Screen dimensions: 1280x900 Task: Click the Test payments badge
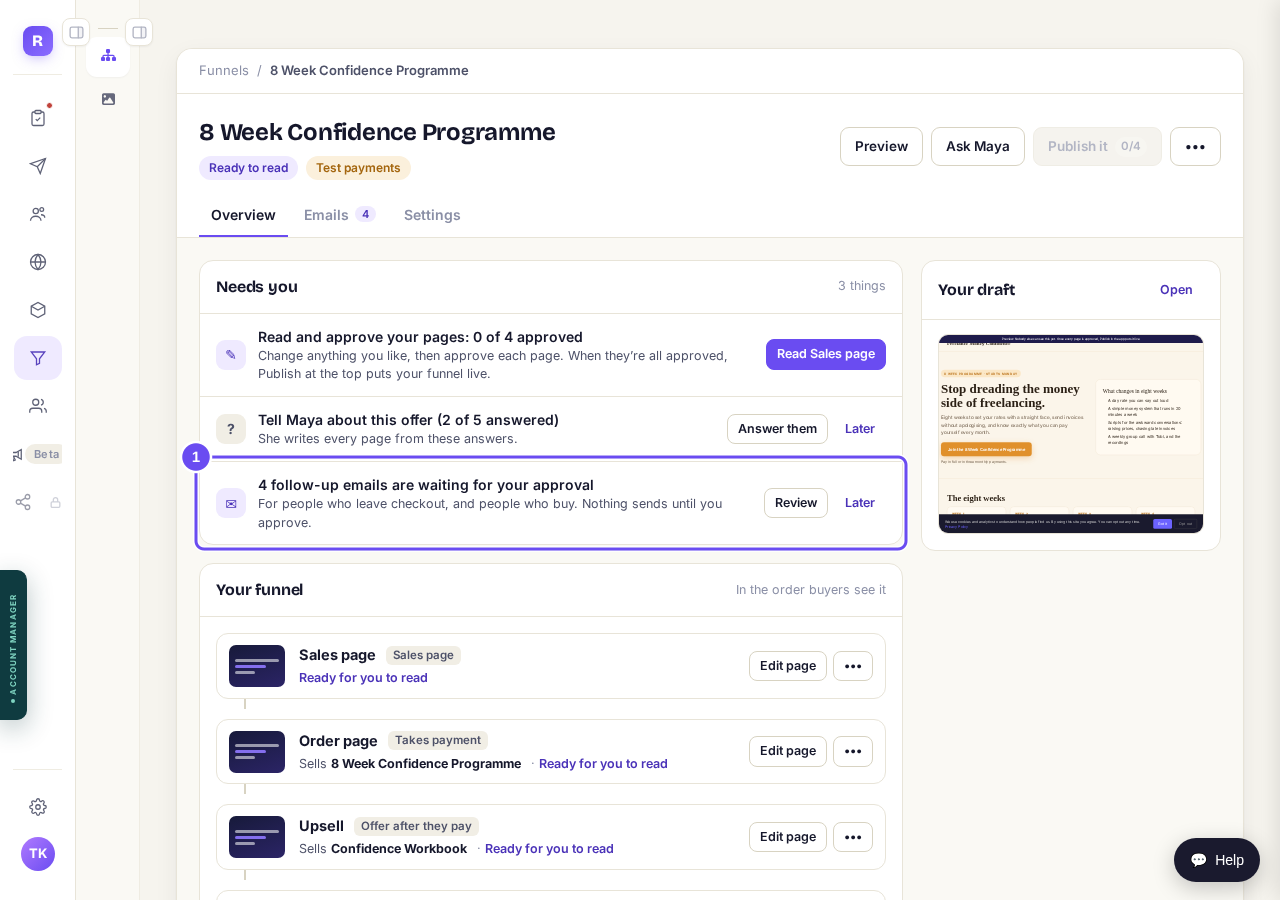coord(358,168)
